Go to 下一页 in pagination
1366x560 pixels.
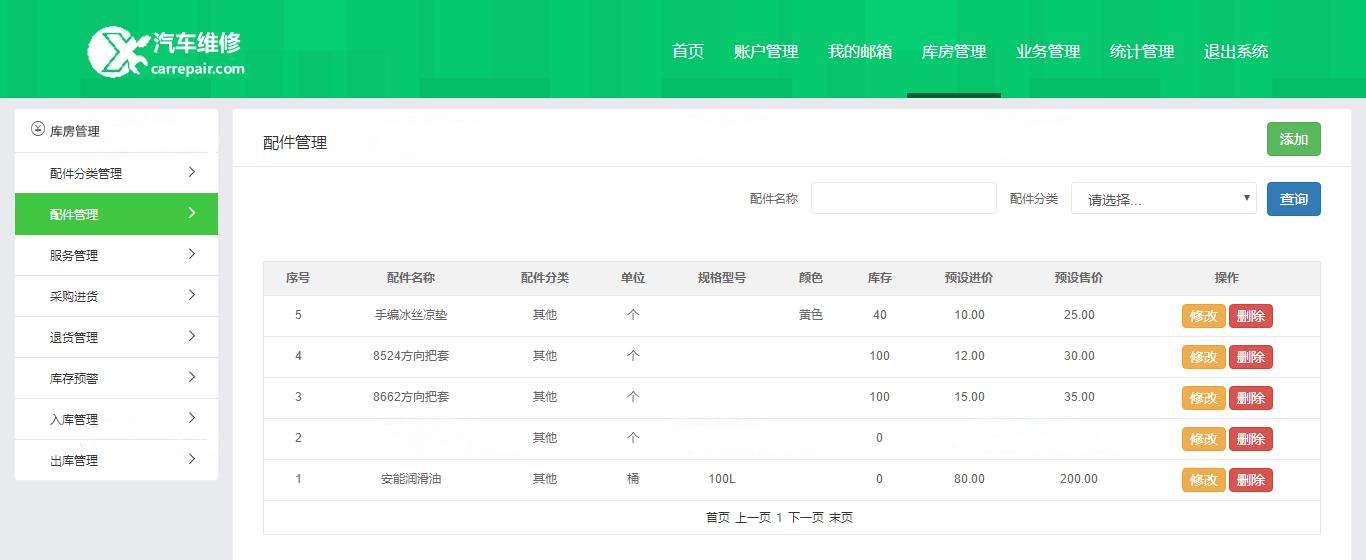click(805, 518)
